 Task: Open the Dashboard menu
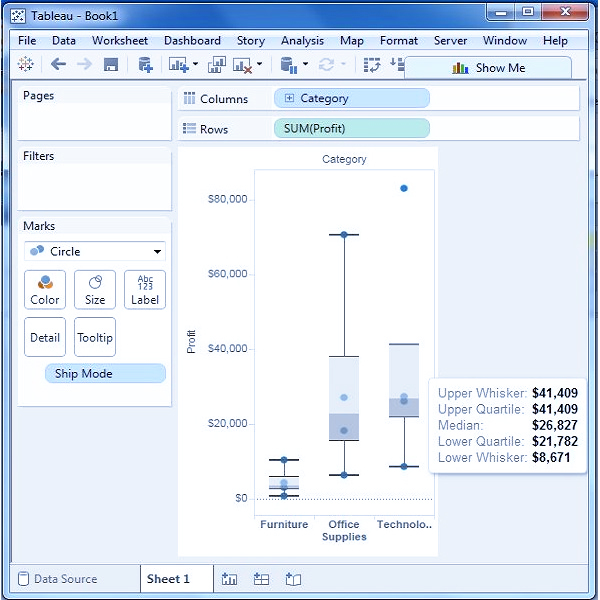tap(192, 41)
